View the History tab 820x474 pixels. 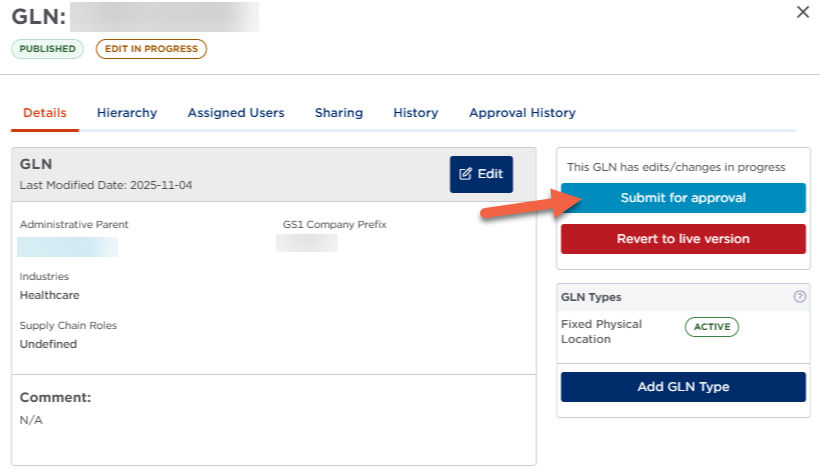[x=416, y=113]
